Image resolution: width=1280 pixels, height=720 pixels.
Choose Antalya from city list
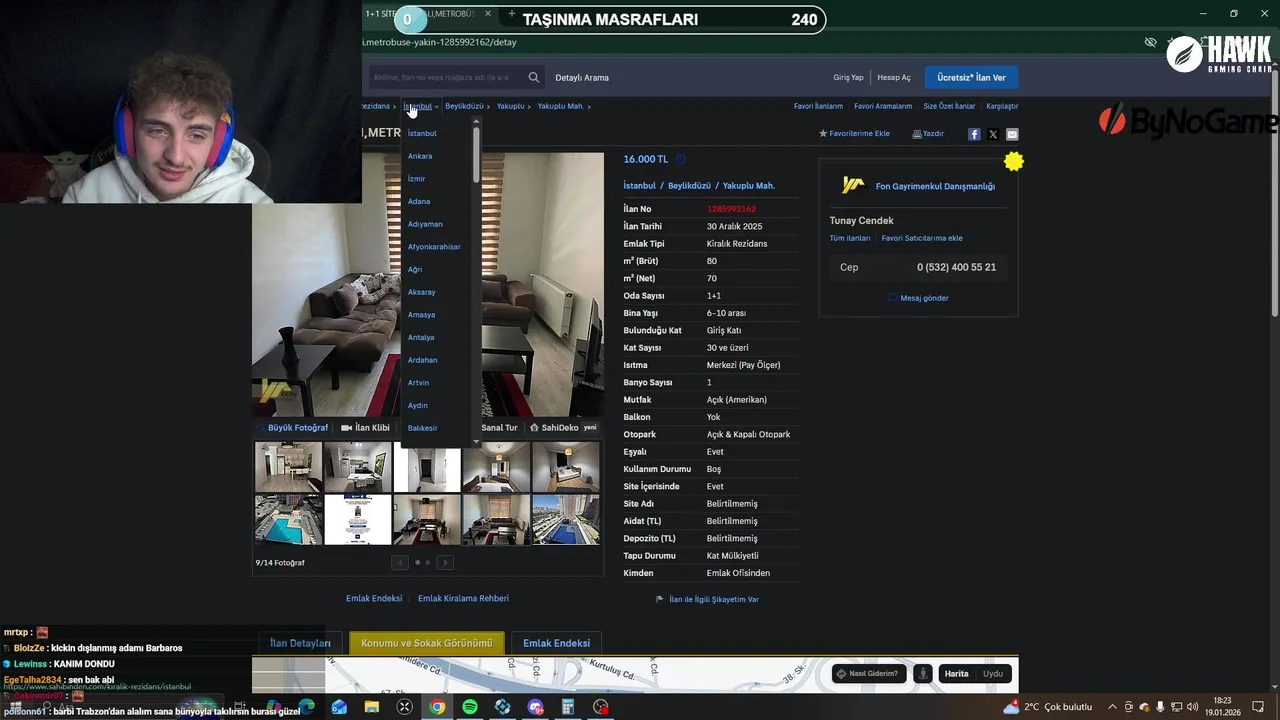(x=421, y=338)
